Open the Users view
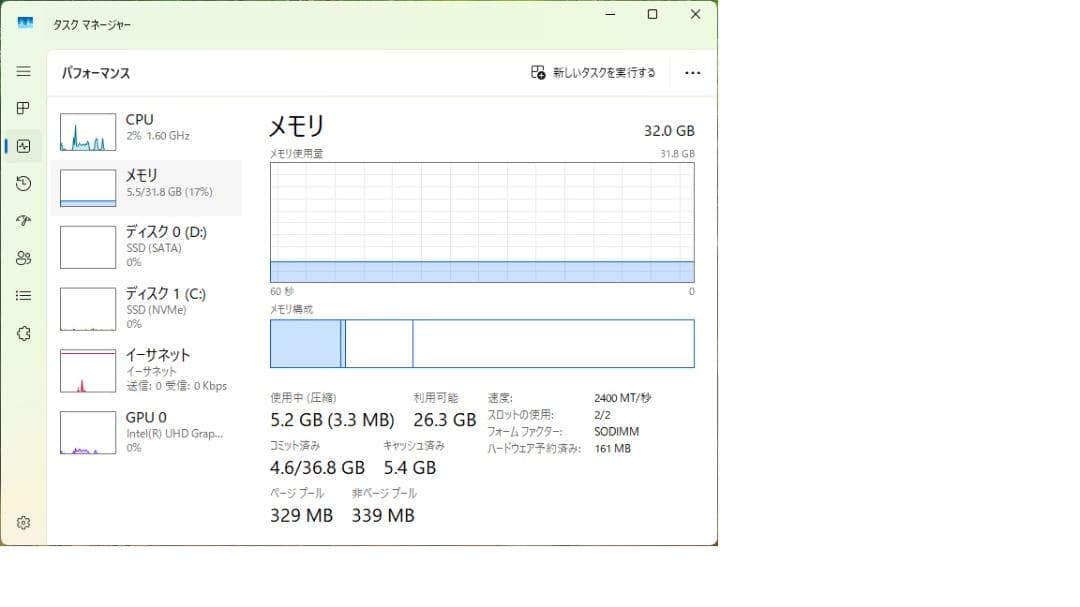 (x=23, y=258)
